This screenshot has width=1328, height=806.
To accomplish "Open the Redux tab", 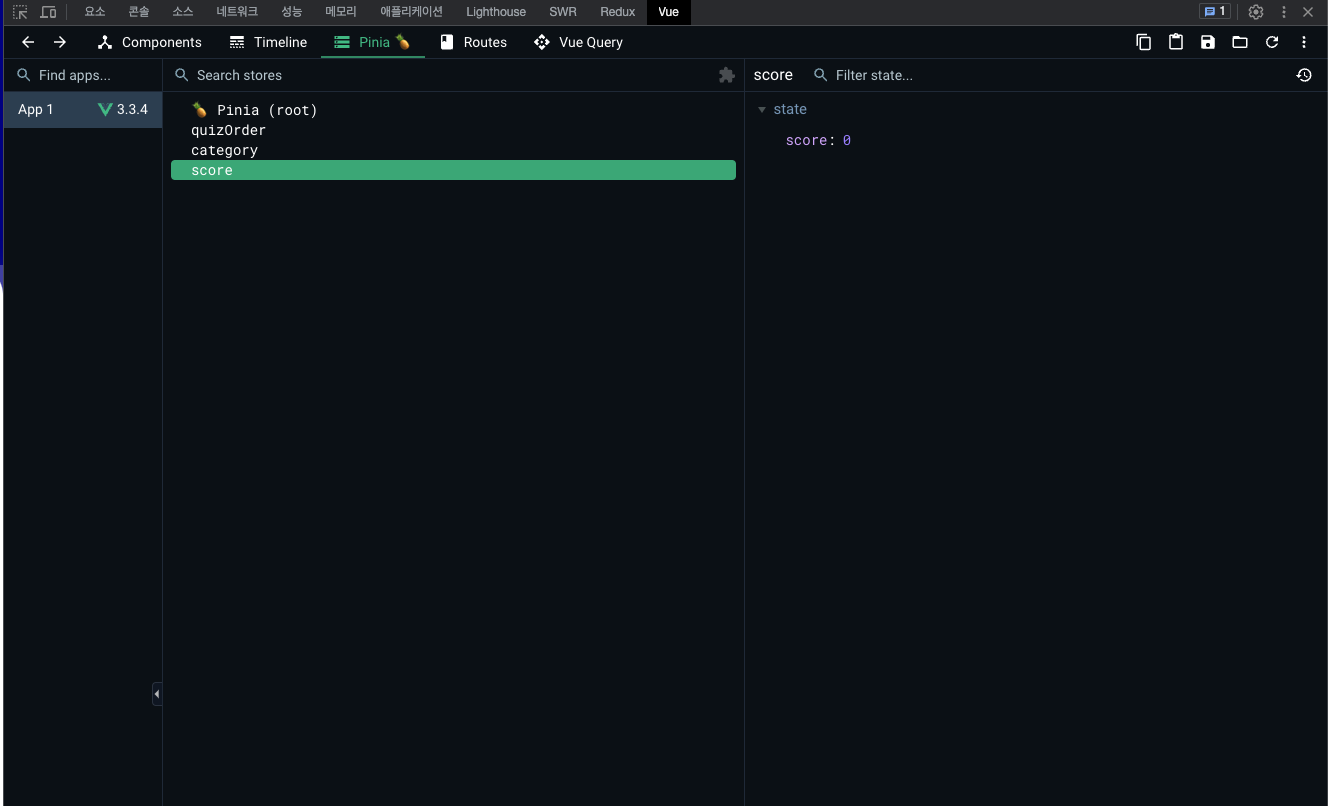I will coord(618,12).
